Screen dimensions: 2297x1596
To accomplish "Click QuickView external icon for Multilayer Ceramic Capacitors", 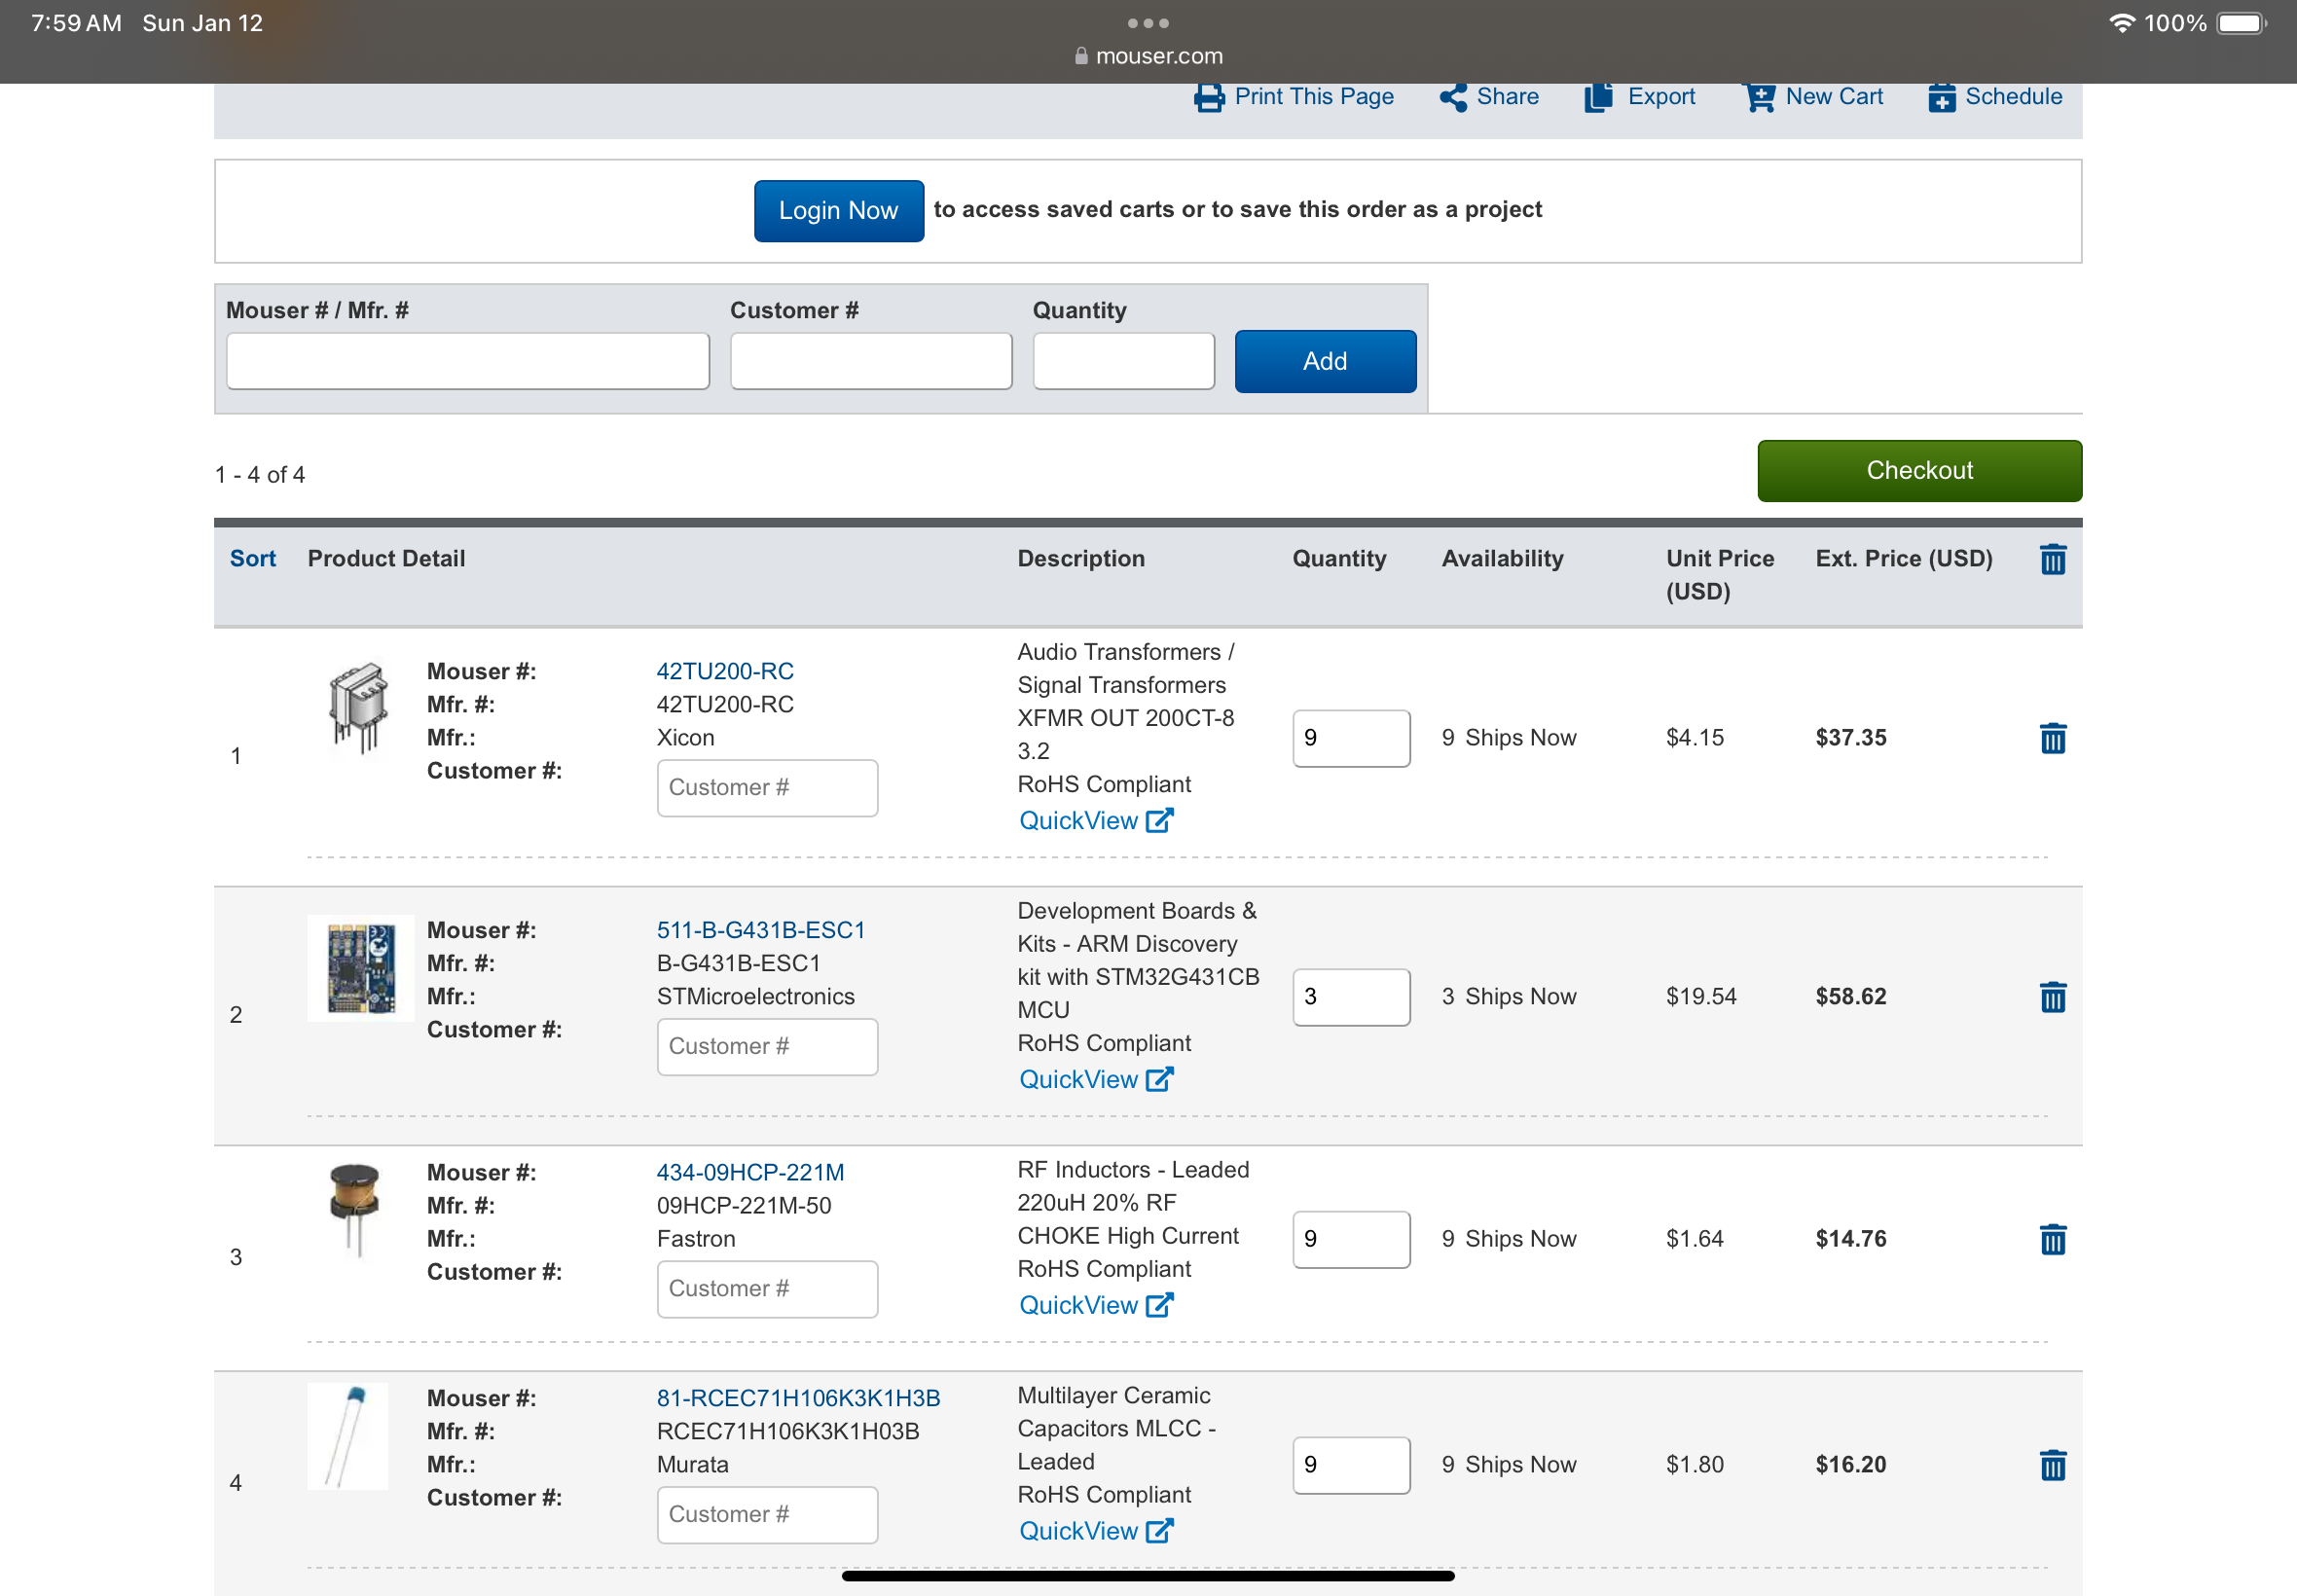I will click(1160, 1531).
